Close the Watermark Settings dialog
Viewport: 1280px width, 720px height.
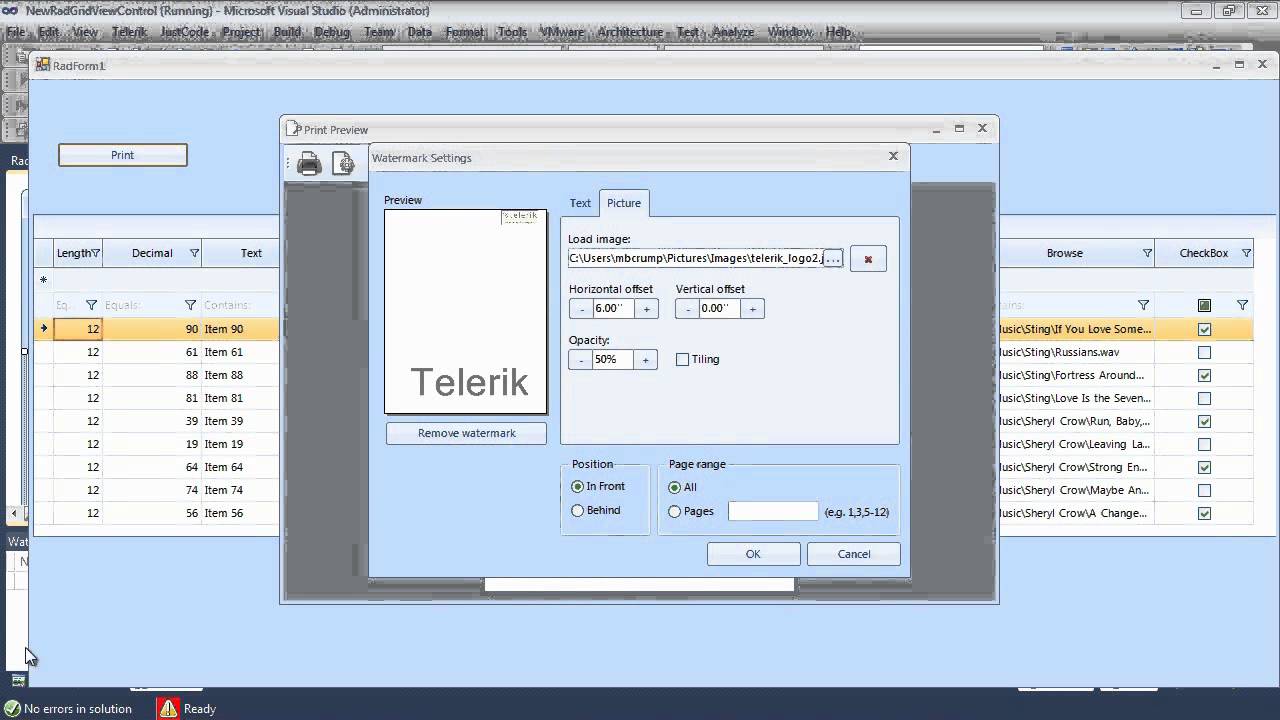click(x=893, y=156)
